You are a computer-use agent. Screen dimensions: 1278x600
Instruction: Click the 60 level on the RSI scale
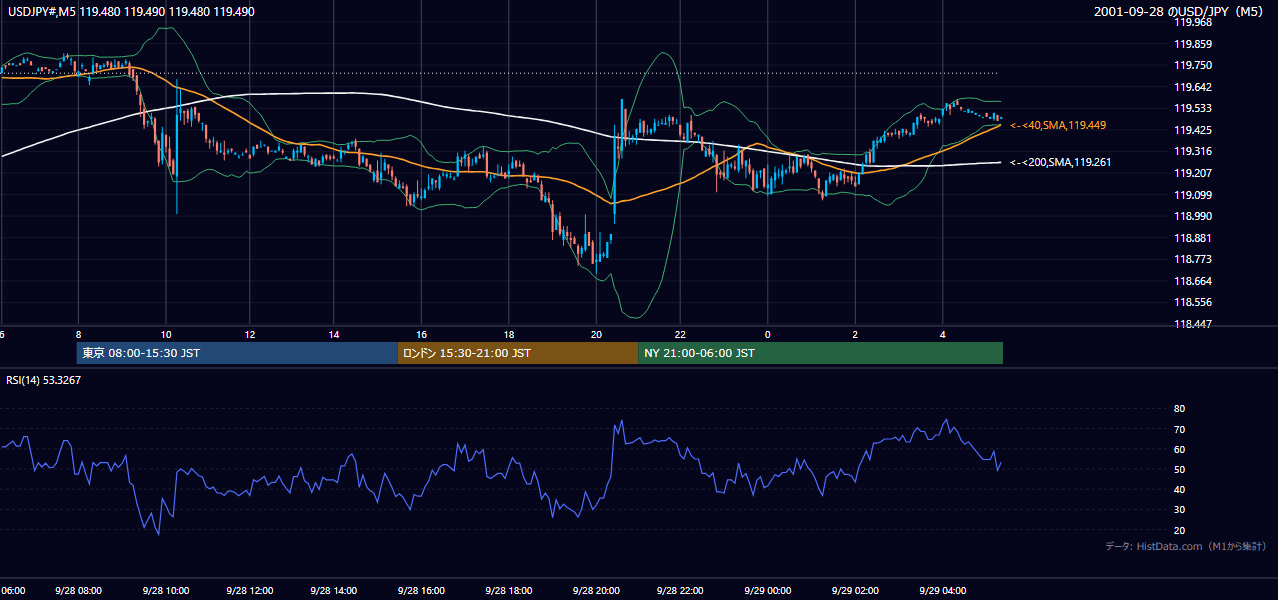tap(1179, 449)
